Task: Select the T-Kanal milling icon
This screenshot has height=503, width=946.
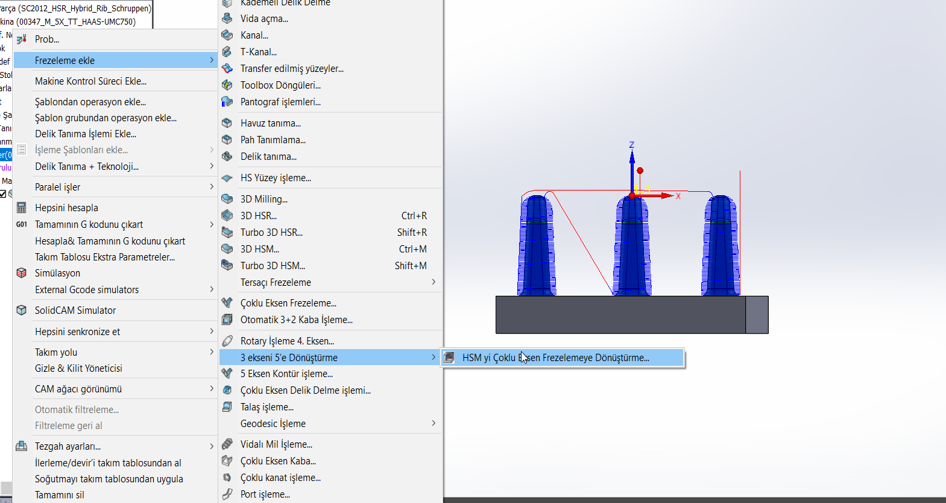Action: click(x=227, y=52)
